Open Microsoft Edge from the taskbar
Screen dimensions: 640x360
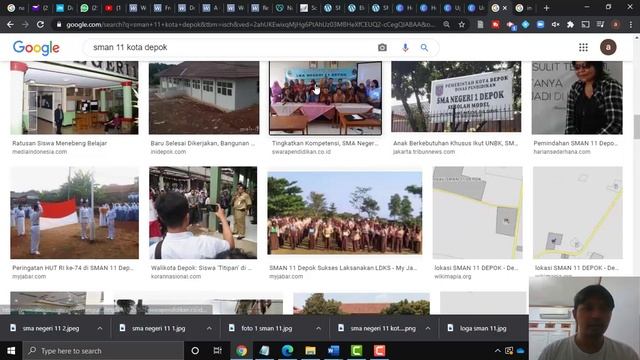coord(287,351)
